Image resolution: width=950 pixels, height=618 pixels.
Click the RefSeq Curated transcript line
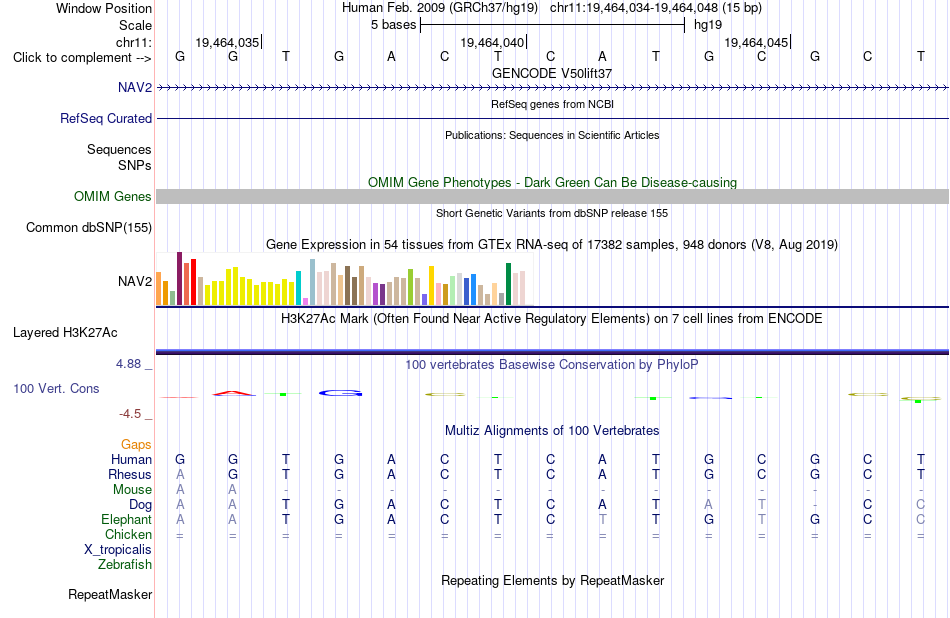pyautogui.click(x=553, y=118)
